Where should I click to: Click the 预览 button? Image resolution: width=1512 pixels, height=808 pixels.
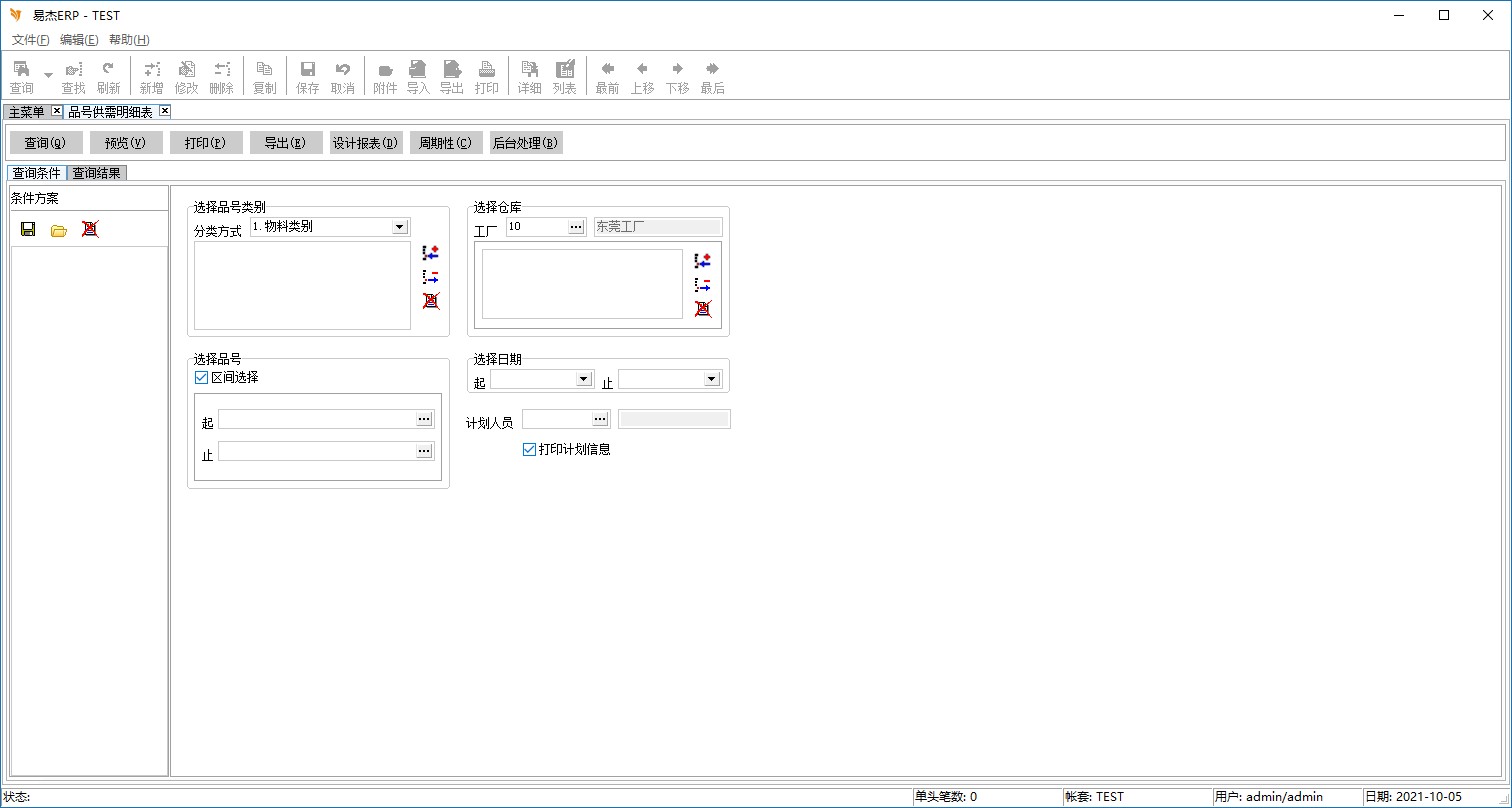pos(126,143)
